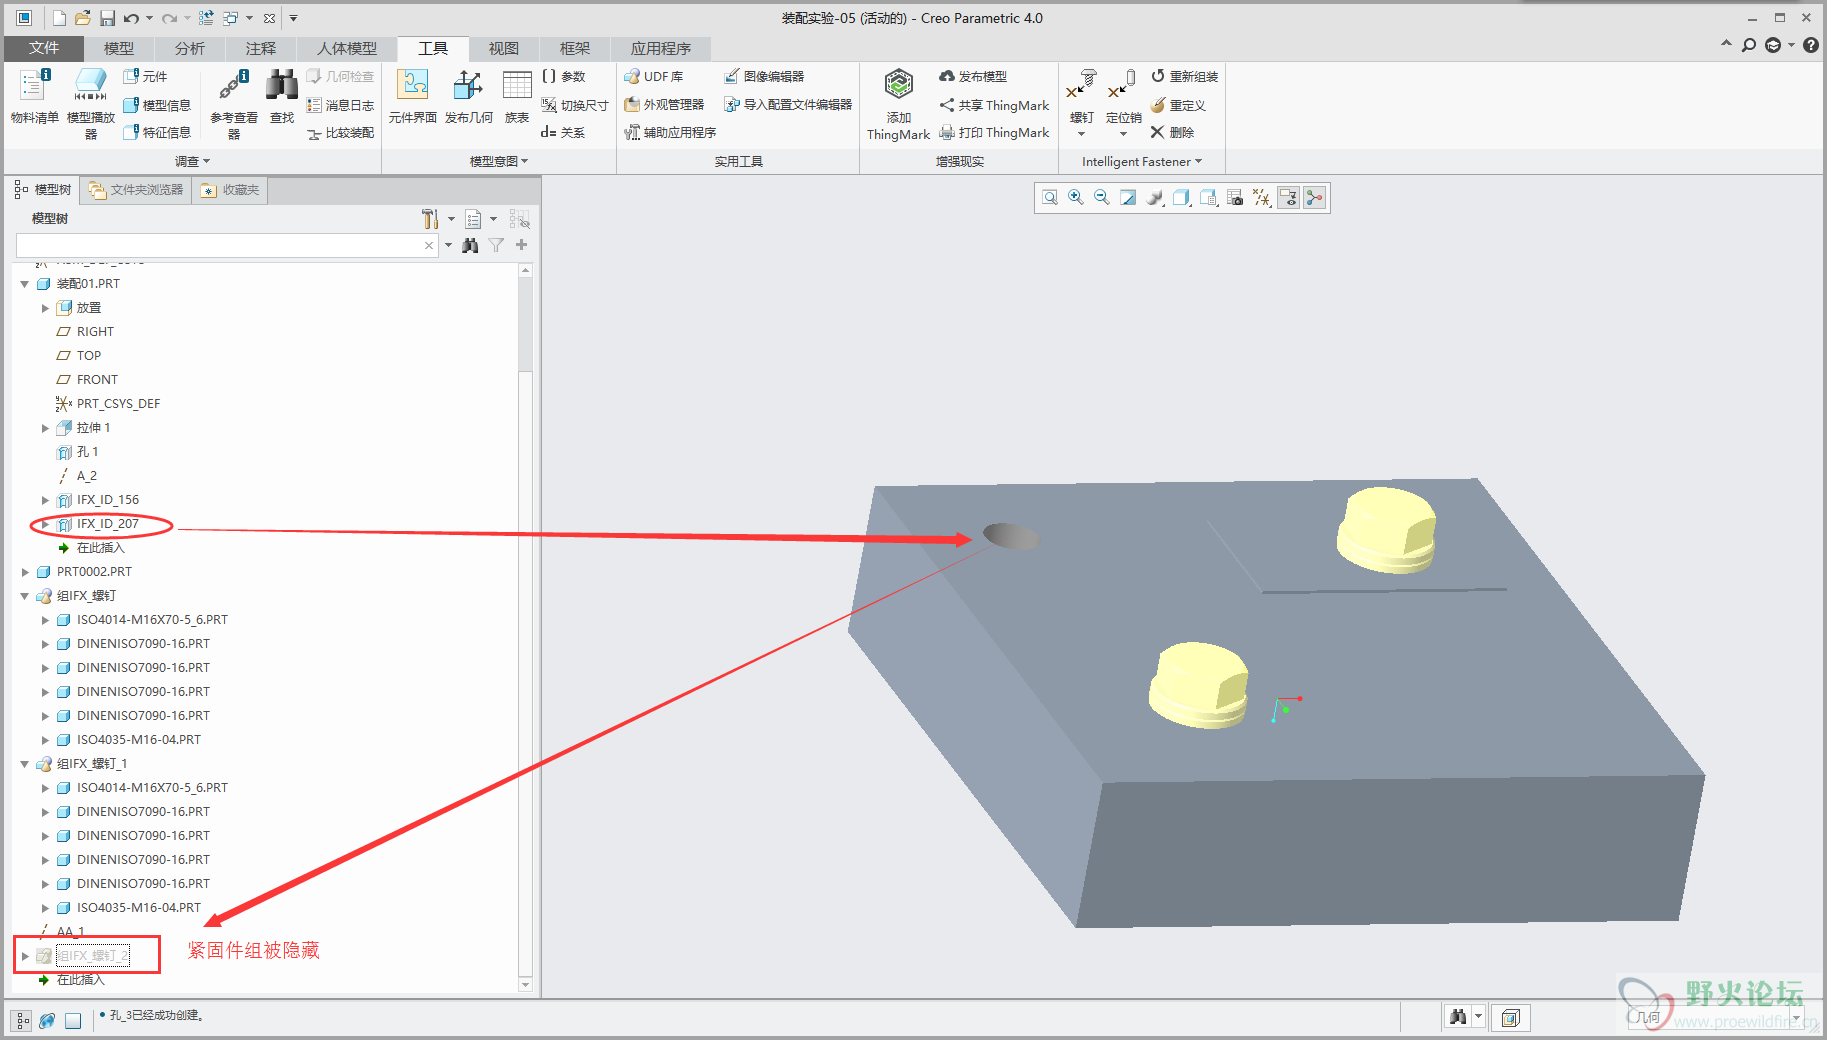1827x1040 pixels.
Task: Click the screenshot camera icon in graphics toolbar
Action: (x=1235, y=198)
